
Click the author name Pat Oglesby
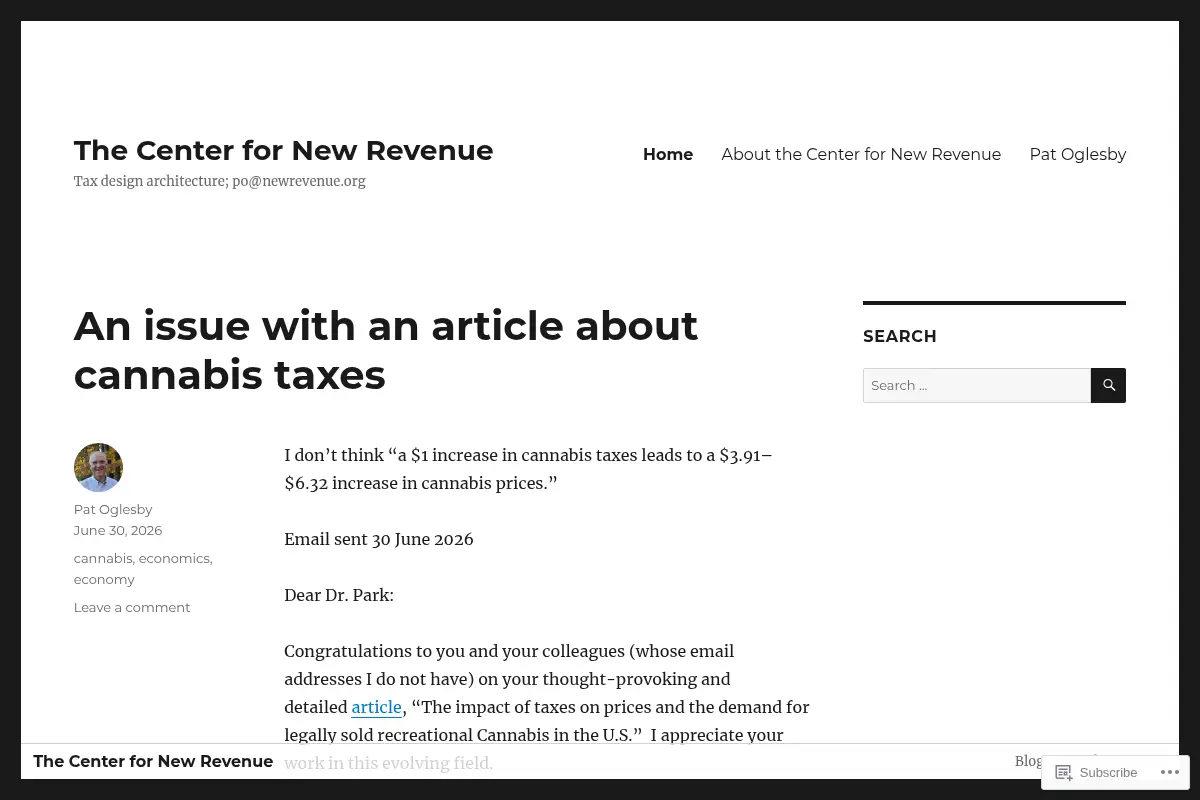[113, 509]
